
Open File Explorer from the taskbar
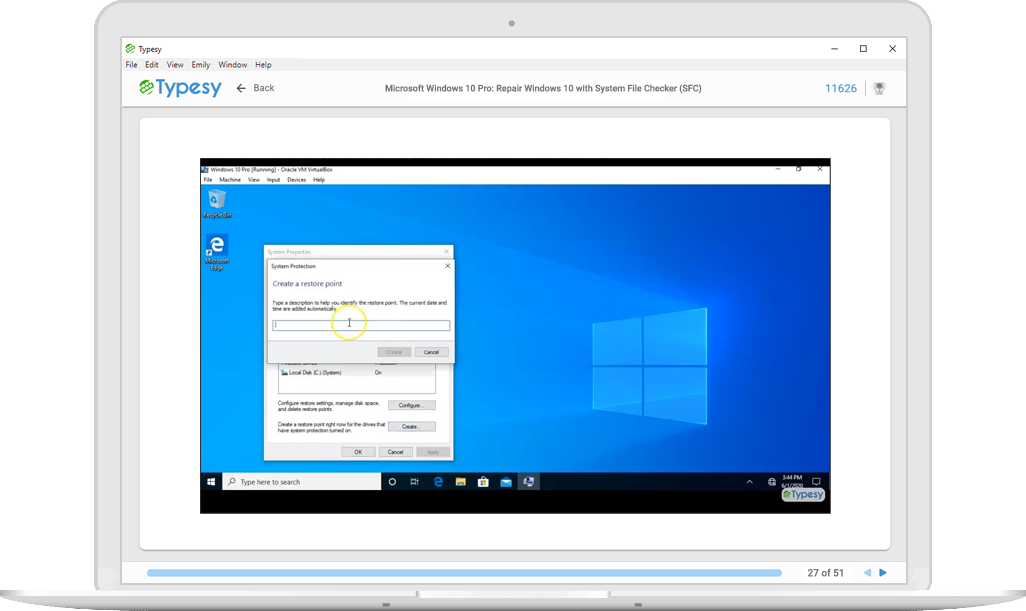[x=461, y=481]
